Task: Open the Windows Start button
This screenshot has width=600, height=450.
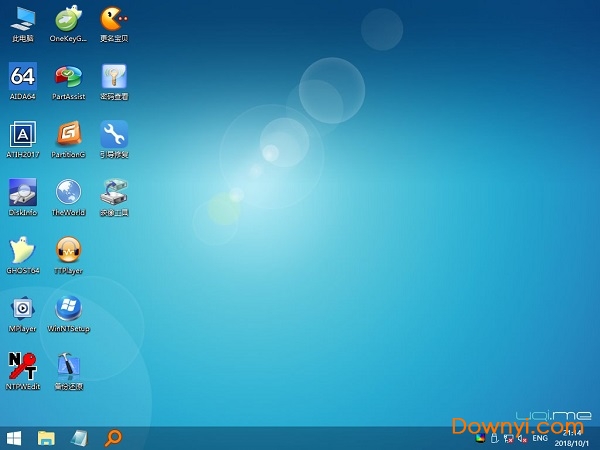Action: click(15, 438)
